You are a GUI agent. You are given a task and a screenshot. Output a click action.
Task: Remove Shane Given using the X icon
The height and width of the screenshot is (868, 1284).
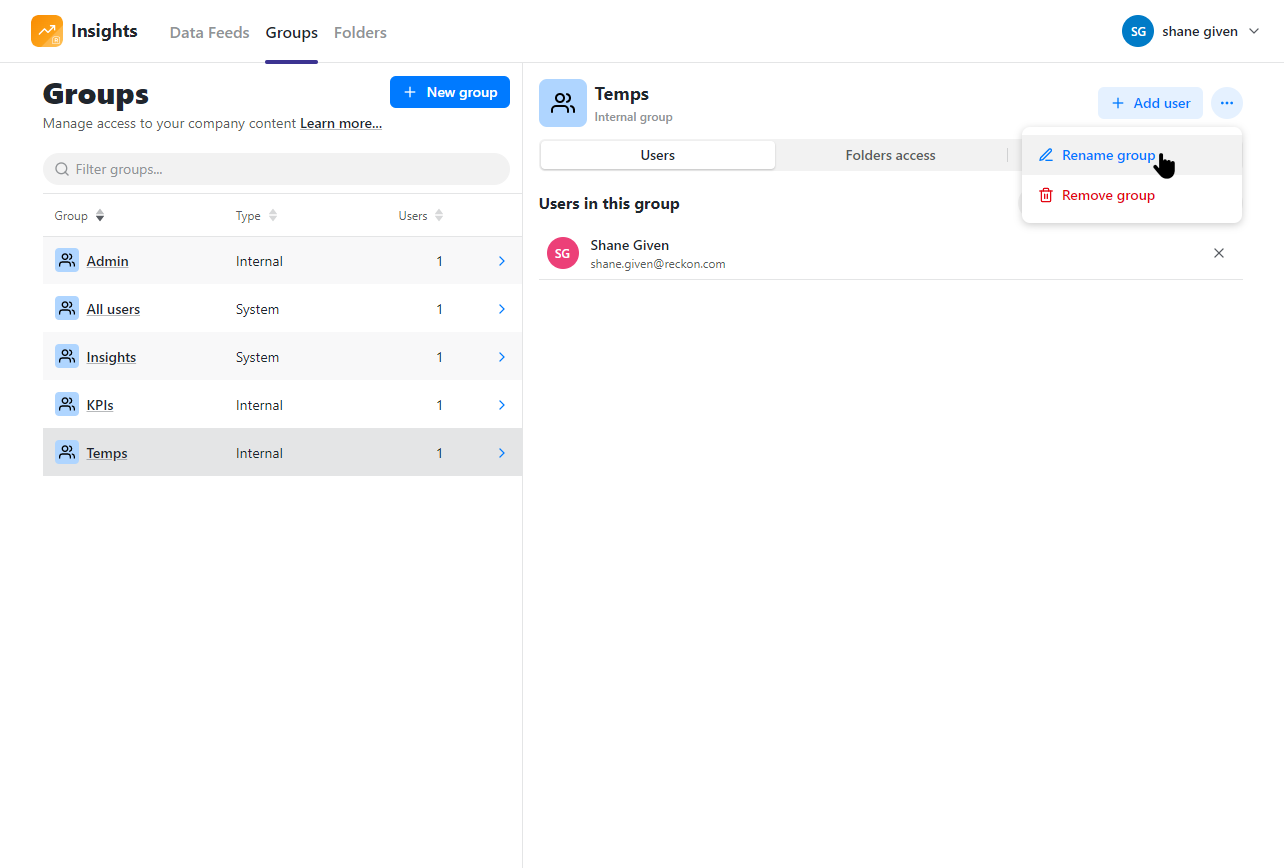click(1218, 253)
